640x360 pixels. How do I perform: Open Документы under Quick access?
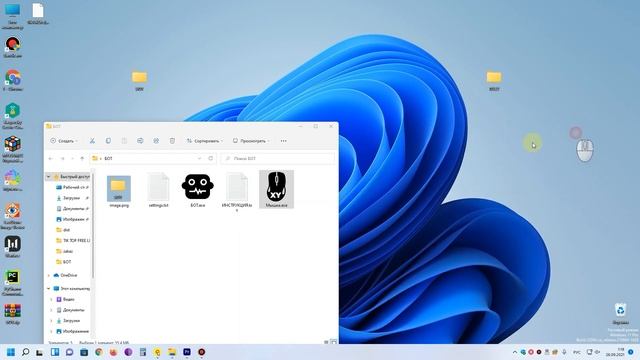coord(72,209)
